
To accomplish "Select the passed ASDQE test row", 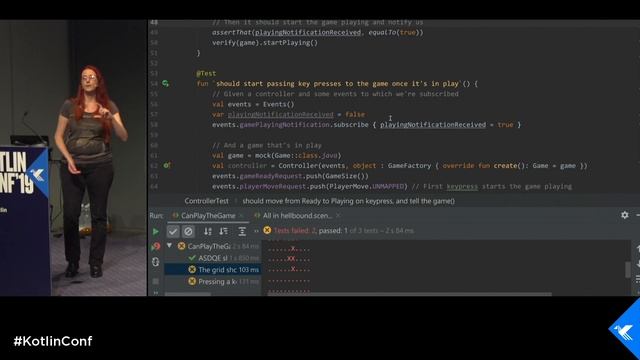I will tap(213, 258).
